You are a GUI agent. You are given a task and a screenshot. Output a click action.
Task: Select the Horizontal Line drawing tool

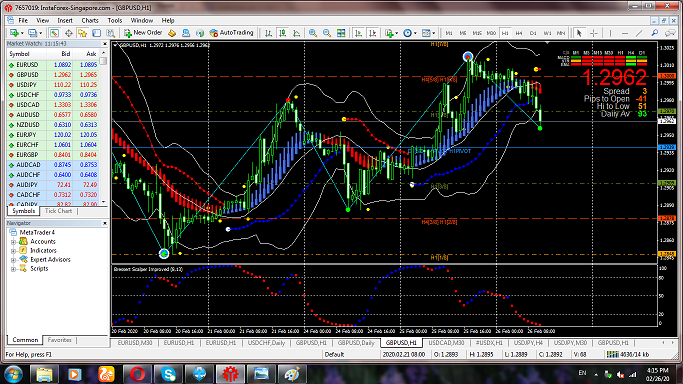(x=625, y=33)
